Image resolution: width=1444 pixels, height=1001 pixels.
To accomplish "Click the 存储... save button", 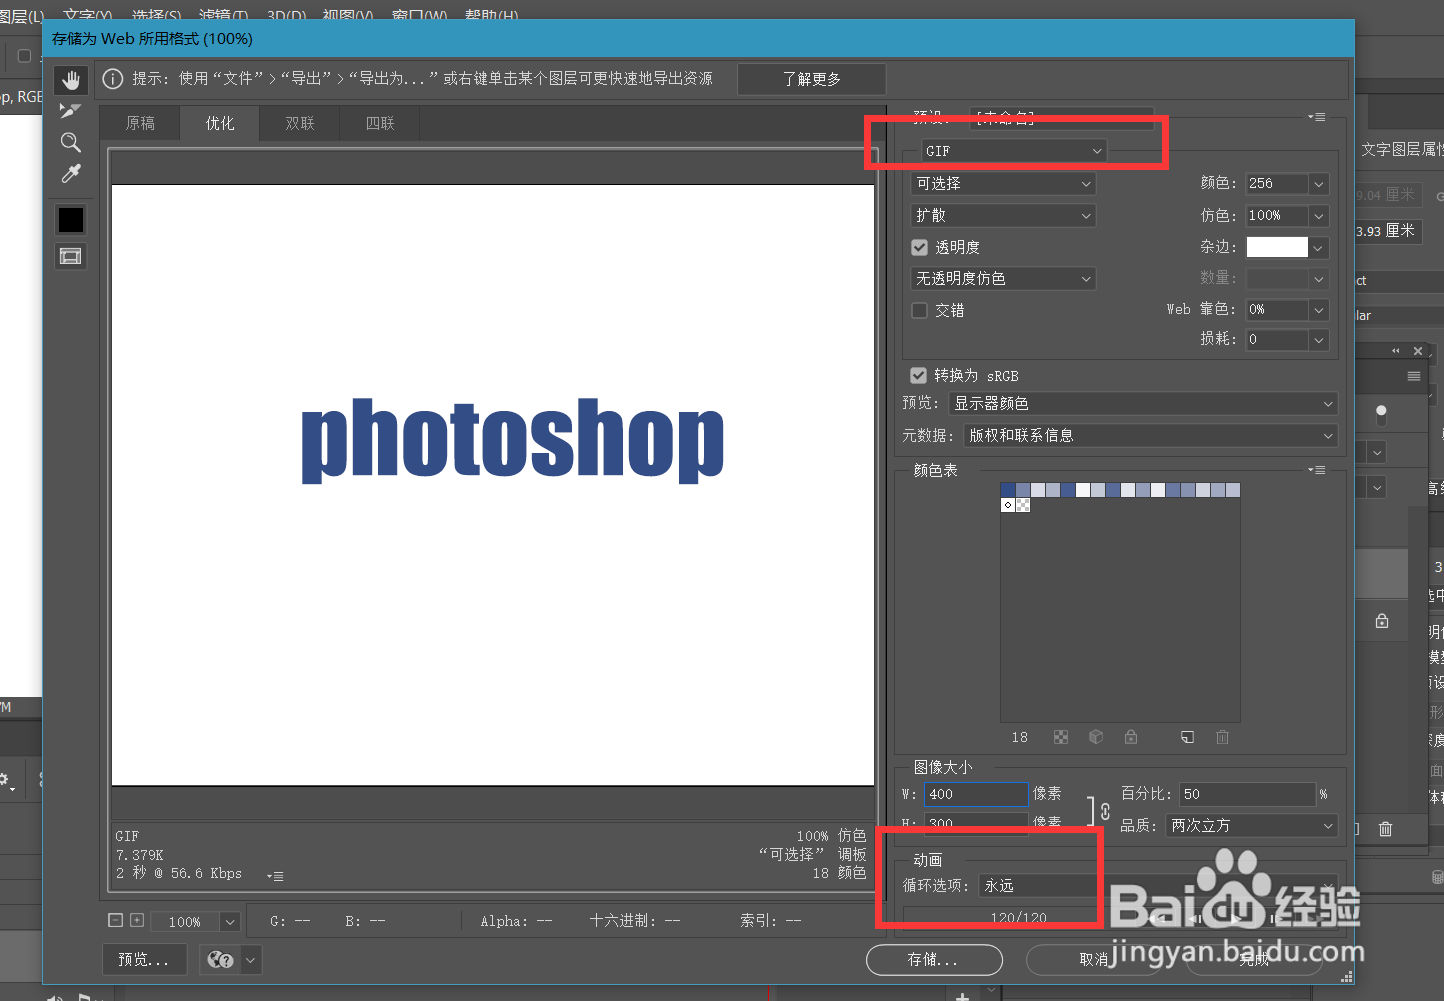I will click(934, 960).
